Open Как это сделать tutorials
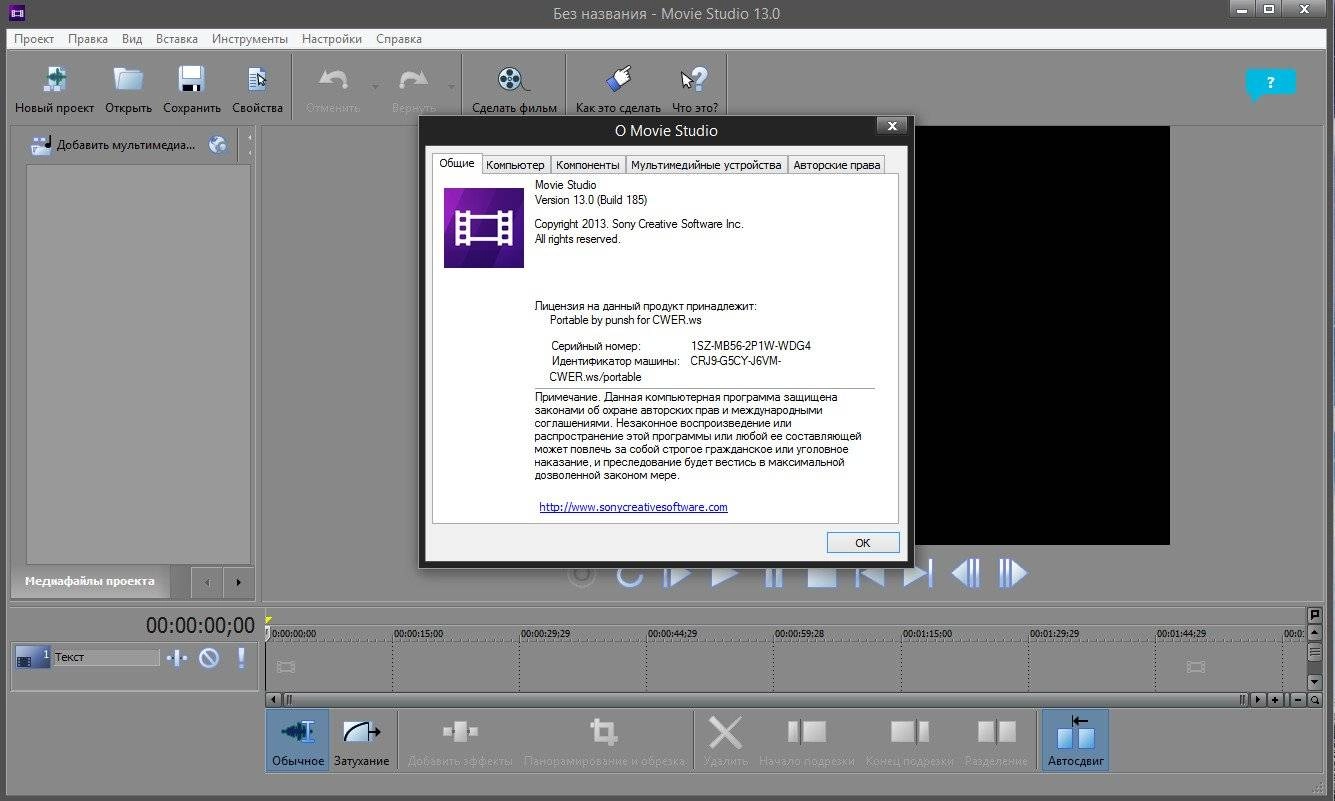 (618, 89)
